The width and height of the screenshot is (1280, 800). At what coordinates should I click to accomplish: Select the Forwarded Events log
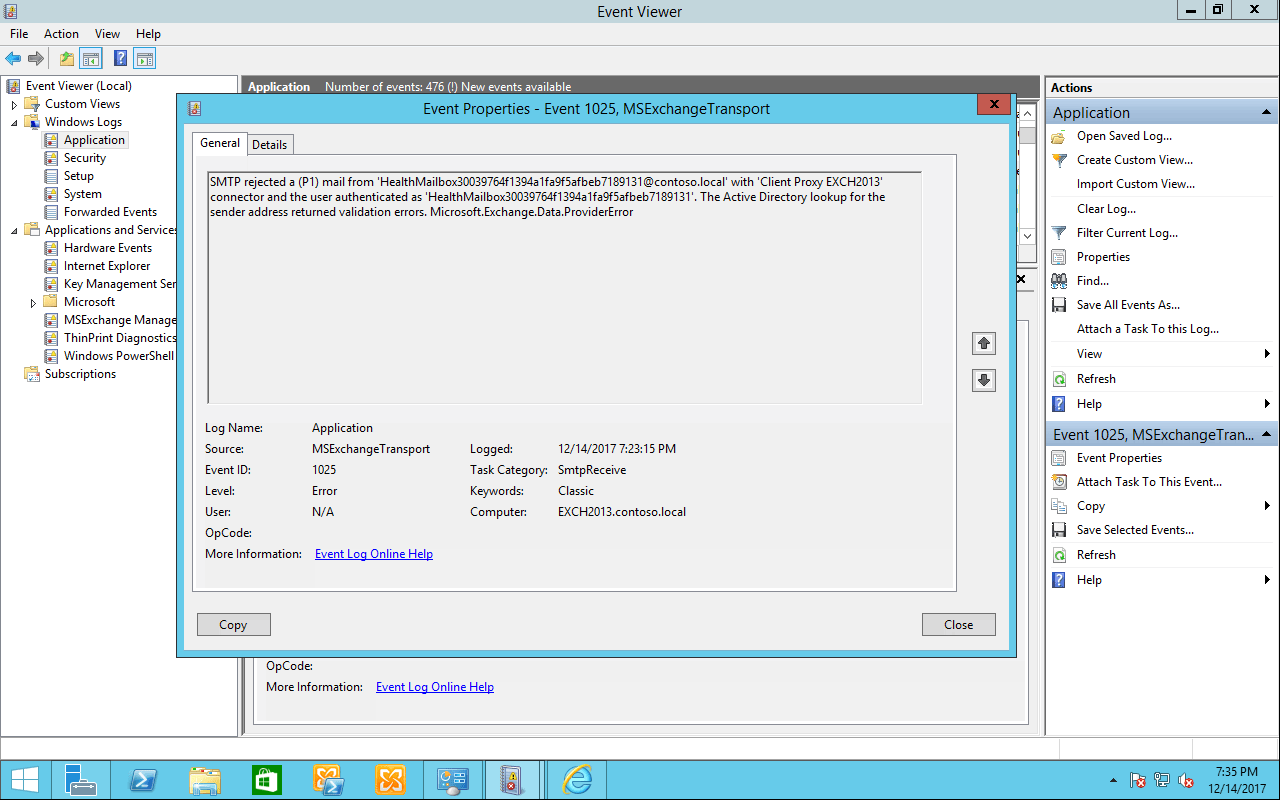tap(110, 212)
